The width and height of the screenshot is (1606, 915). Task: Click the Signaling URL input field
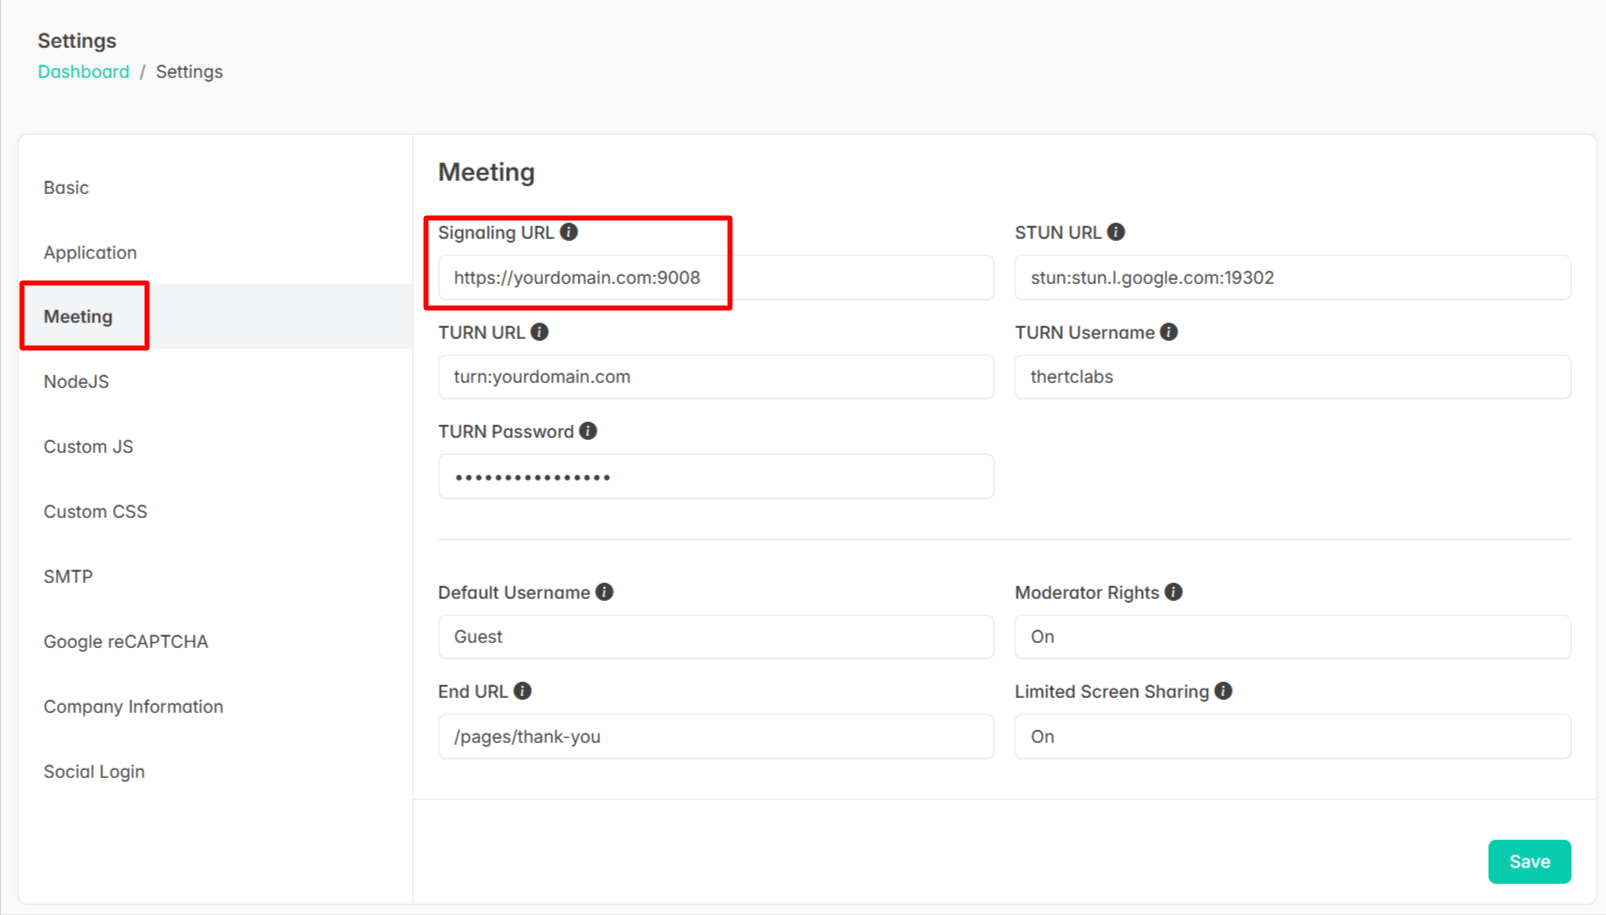[x=715, y=278]
